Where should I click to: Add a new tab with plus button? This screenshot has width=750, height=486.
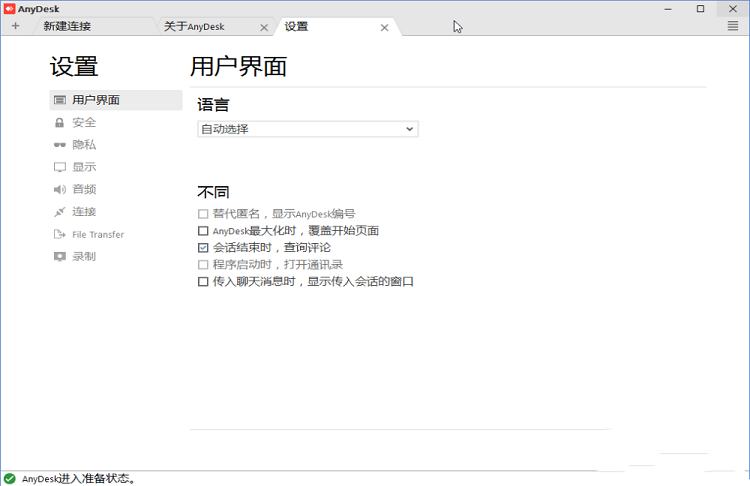[15, 26]
